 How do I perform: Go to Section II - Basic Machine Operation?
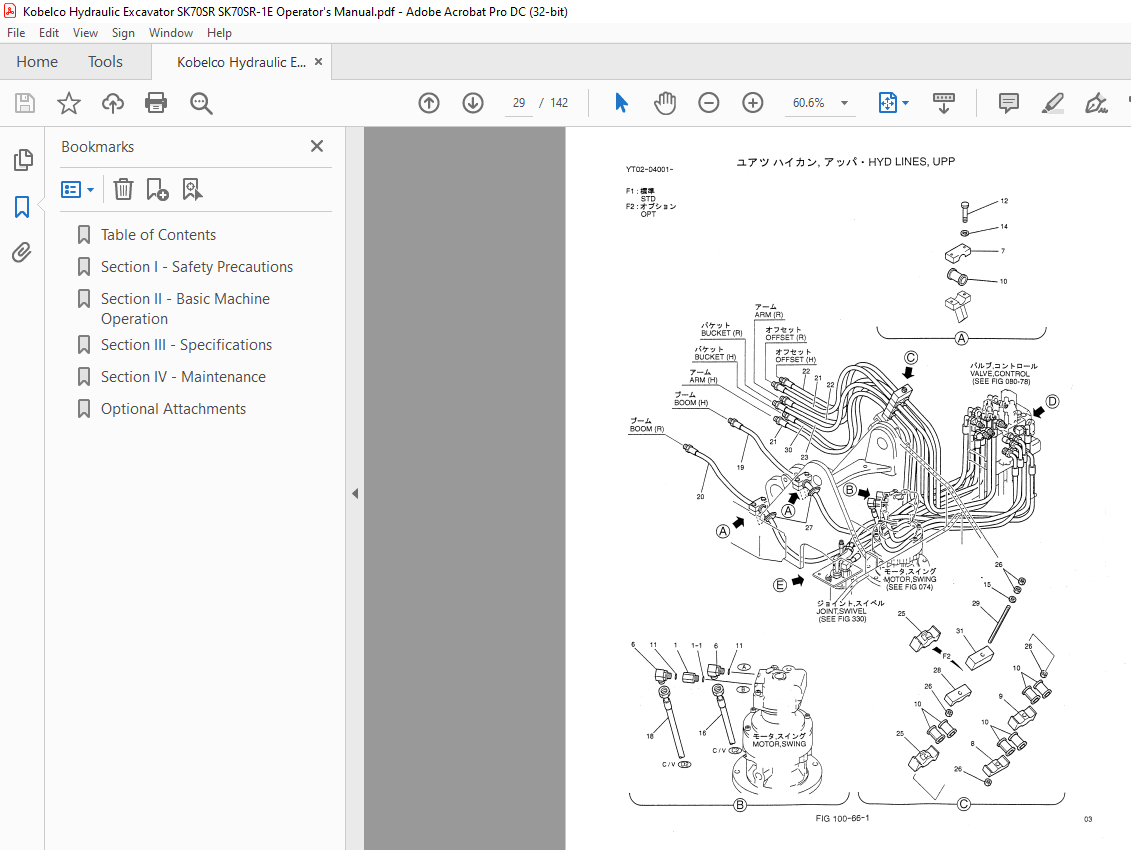[x=185, y=309]
